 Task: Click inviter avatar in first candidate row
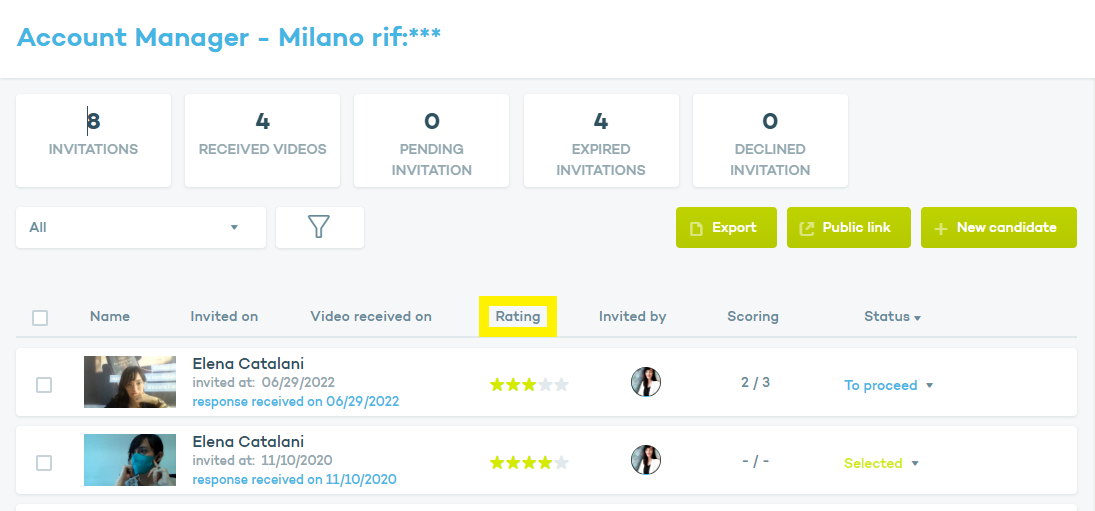pos(646,382)
